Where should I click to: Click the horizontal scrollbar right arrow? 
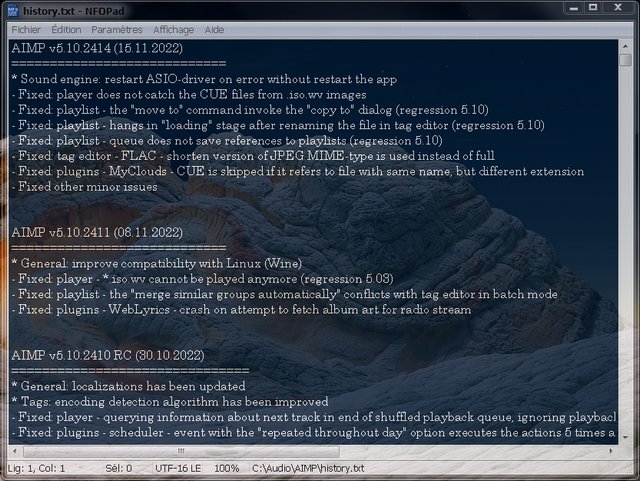pyautogui.click(x=611, y=451)
